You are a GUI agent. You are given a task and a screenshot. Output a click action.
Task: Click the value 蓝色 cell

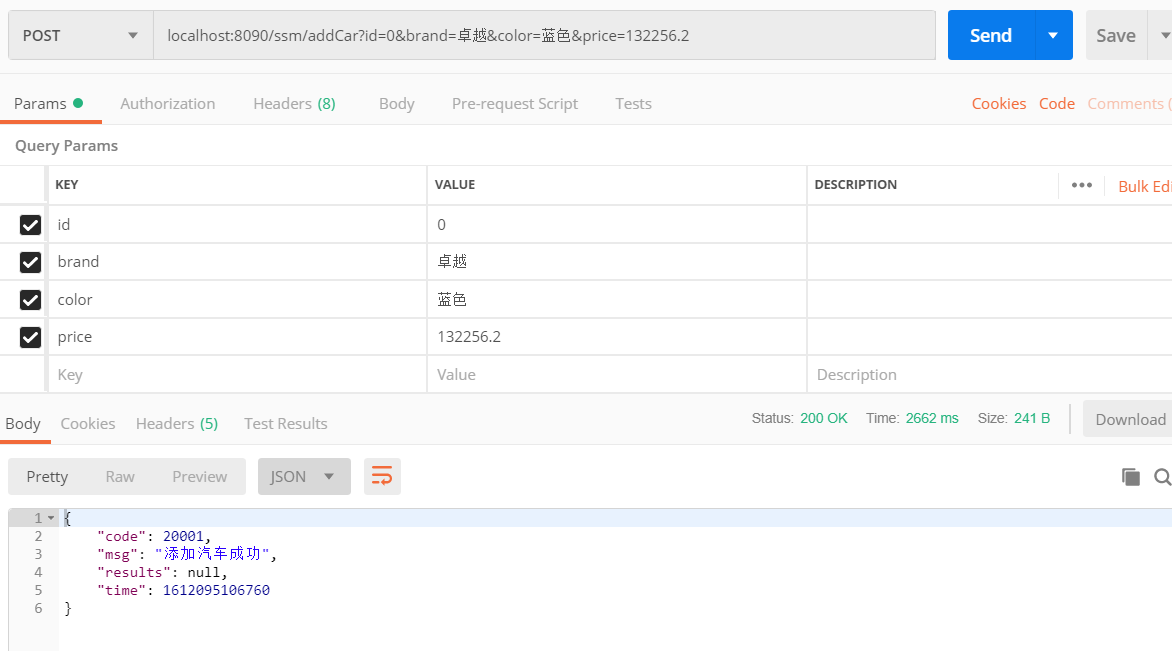click(617, 300)
